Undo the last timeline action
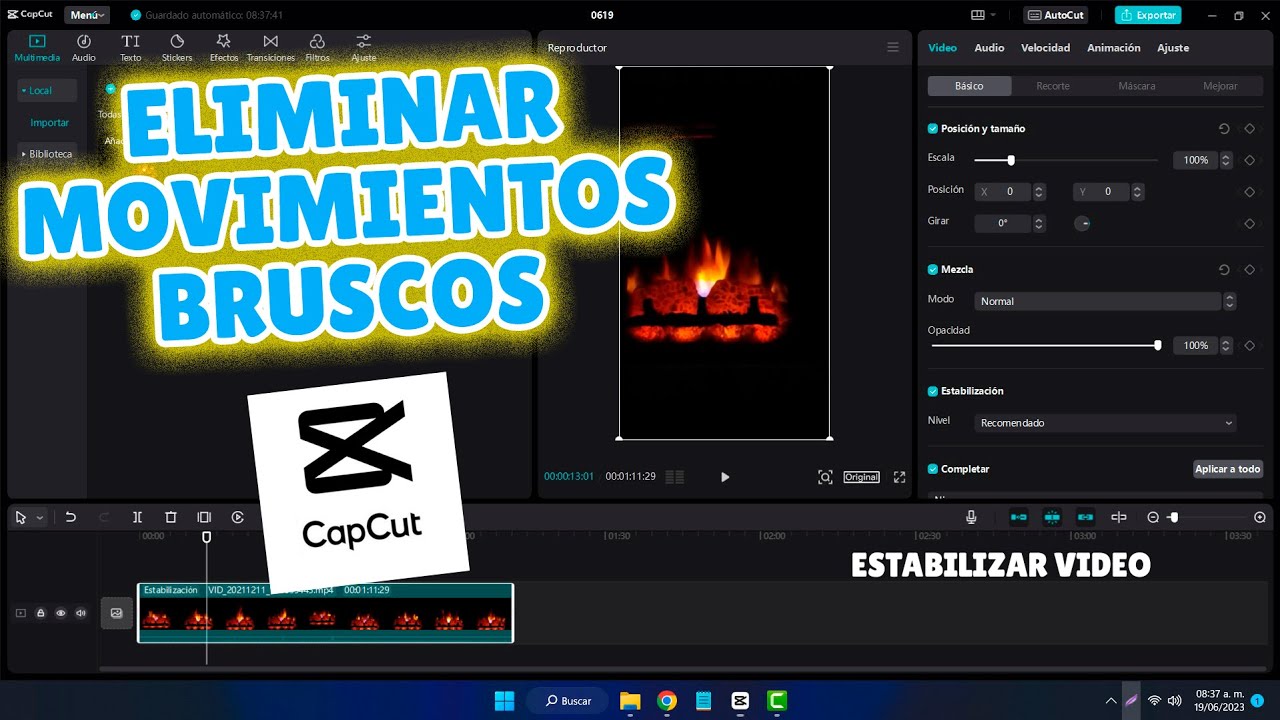 pyautogui.click(x=71, y=517)
